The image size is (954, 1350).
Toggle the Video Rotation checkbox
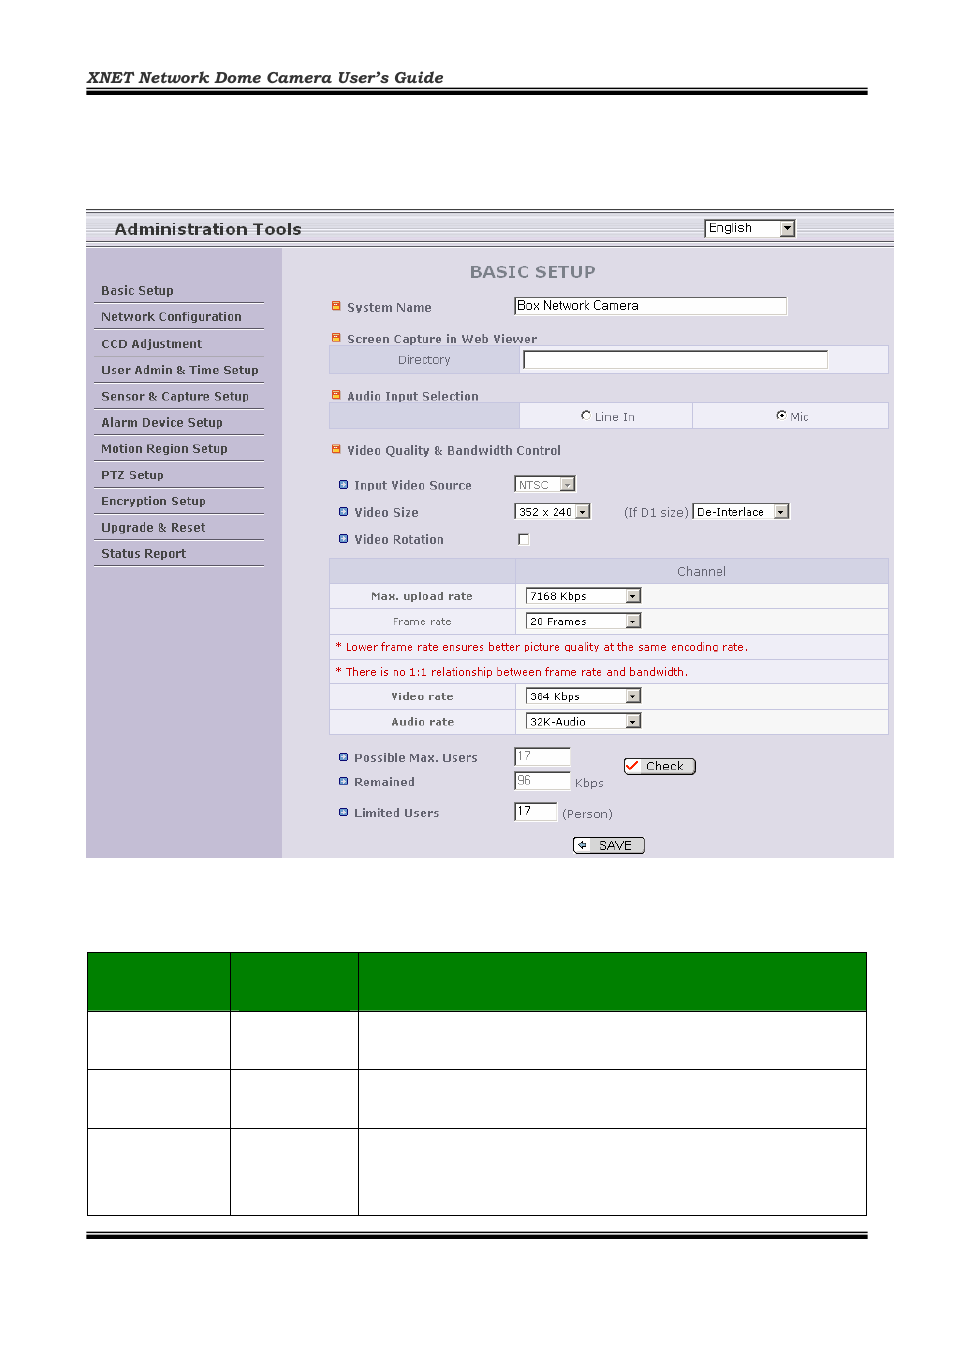[x=523, y=539]
